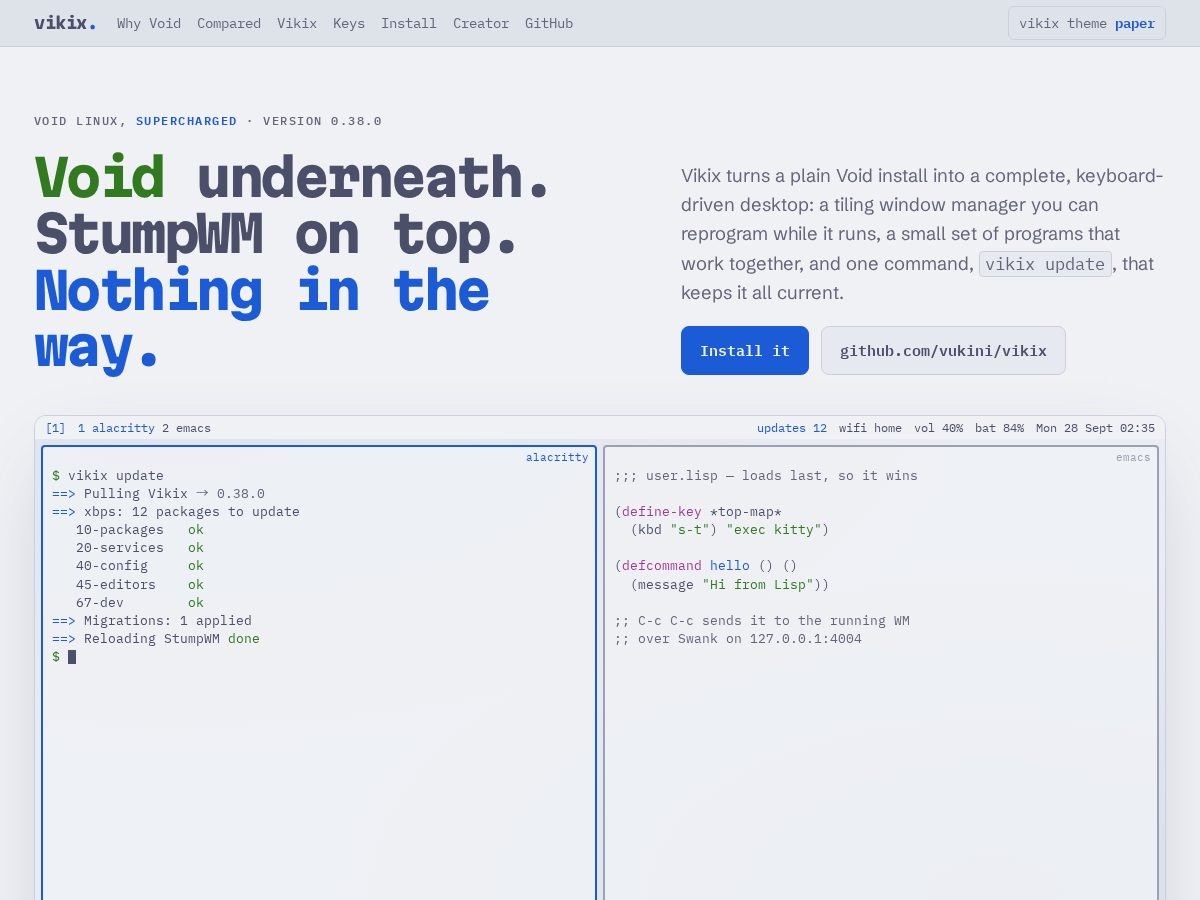Click the '40-config' row
Viewport: 1200px width, 900px height.
(139, 566)
